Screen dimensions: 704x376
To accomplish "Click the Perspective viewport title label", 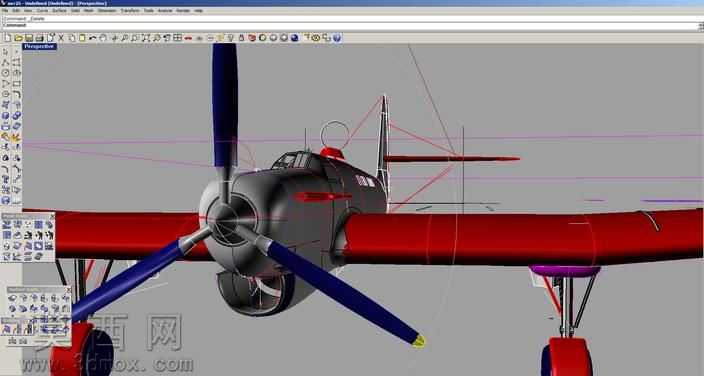I will point(40,46).
